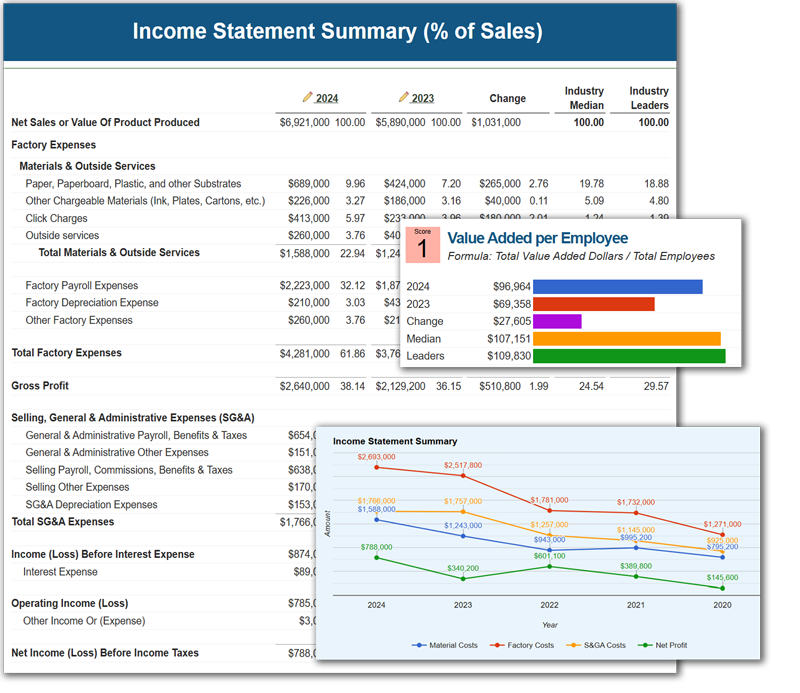Select the Industry Leaders column header
This screenshot has height=693, width=800.
pyautogui.click(x=647, y=96)
